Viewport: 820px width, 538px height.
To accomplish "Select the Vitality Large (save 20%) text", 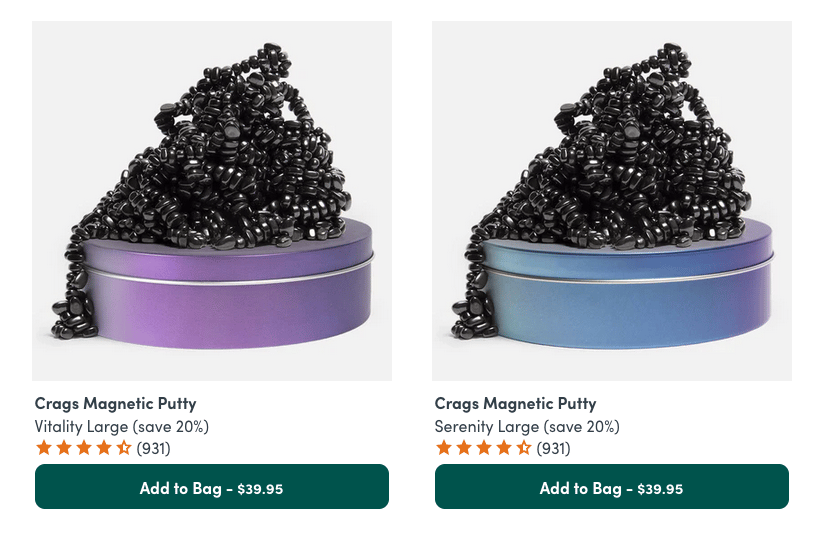I will tap(122, 427).
